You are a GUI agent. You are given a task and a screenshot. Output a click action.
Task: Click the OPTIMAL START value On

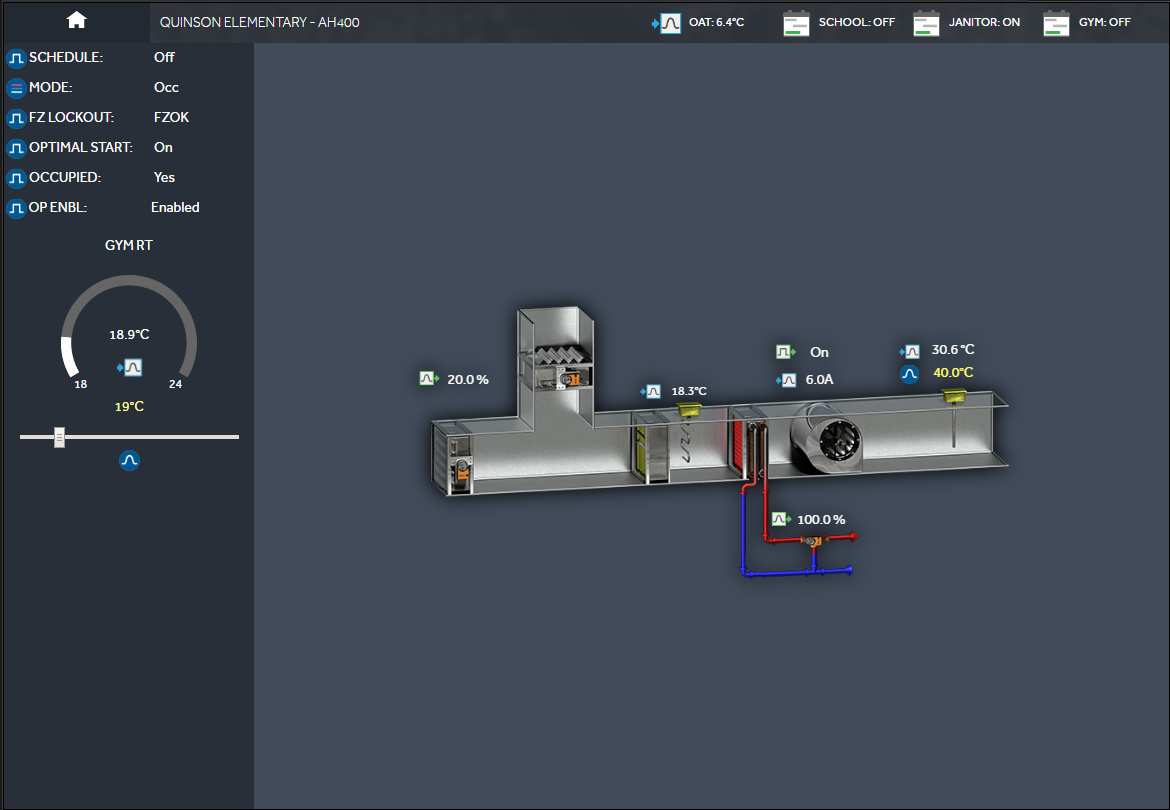click(163, 148)
